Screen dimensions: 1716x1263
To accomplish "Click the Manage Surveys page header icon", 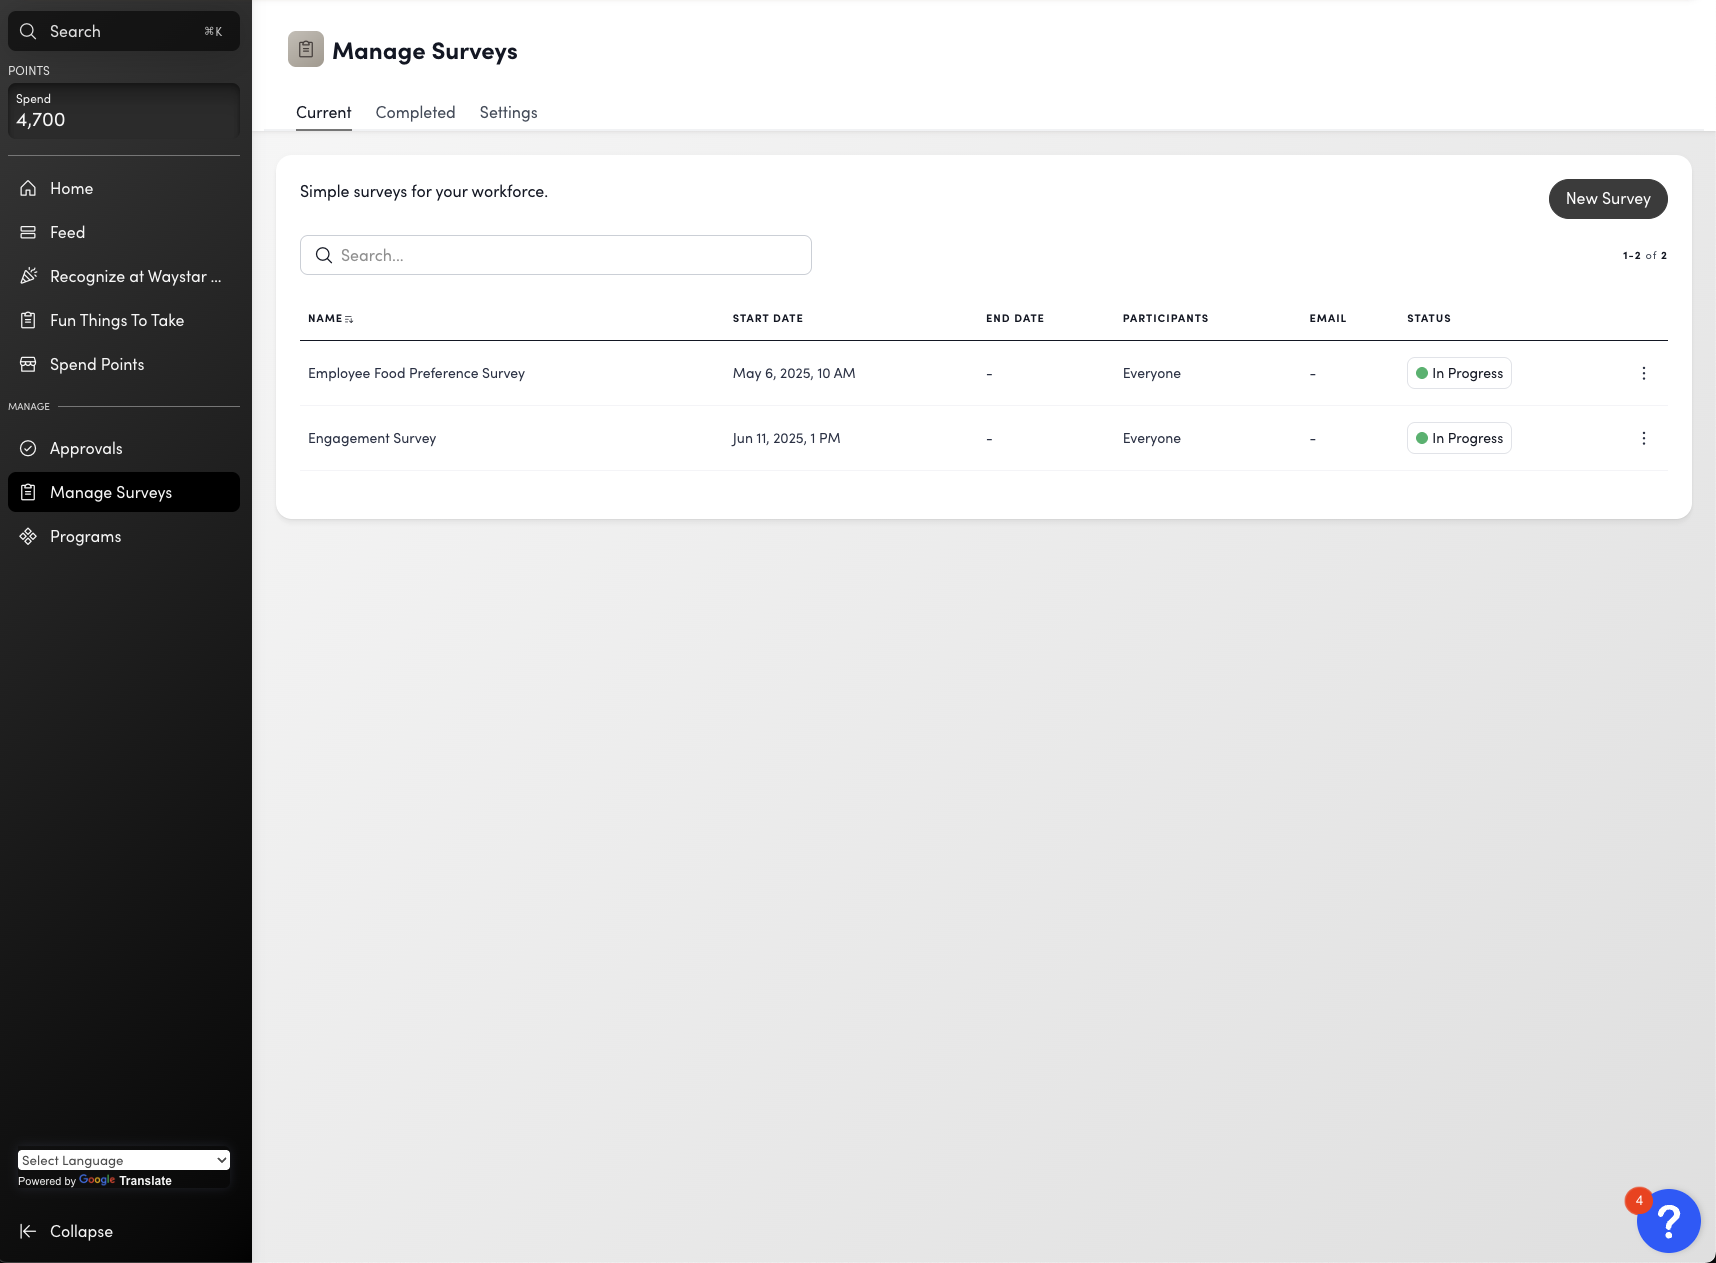I will pyautogui.click(x=306, y=49).
